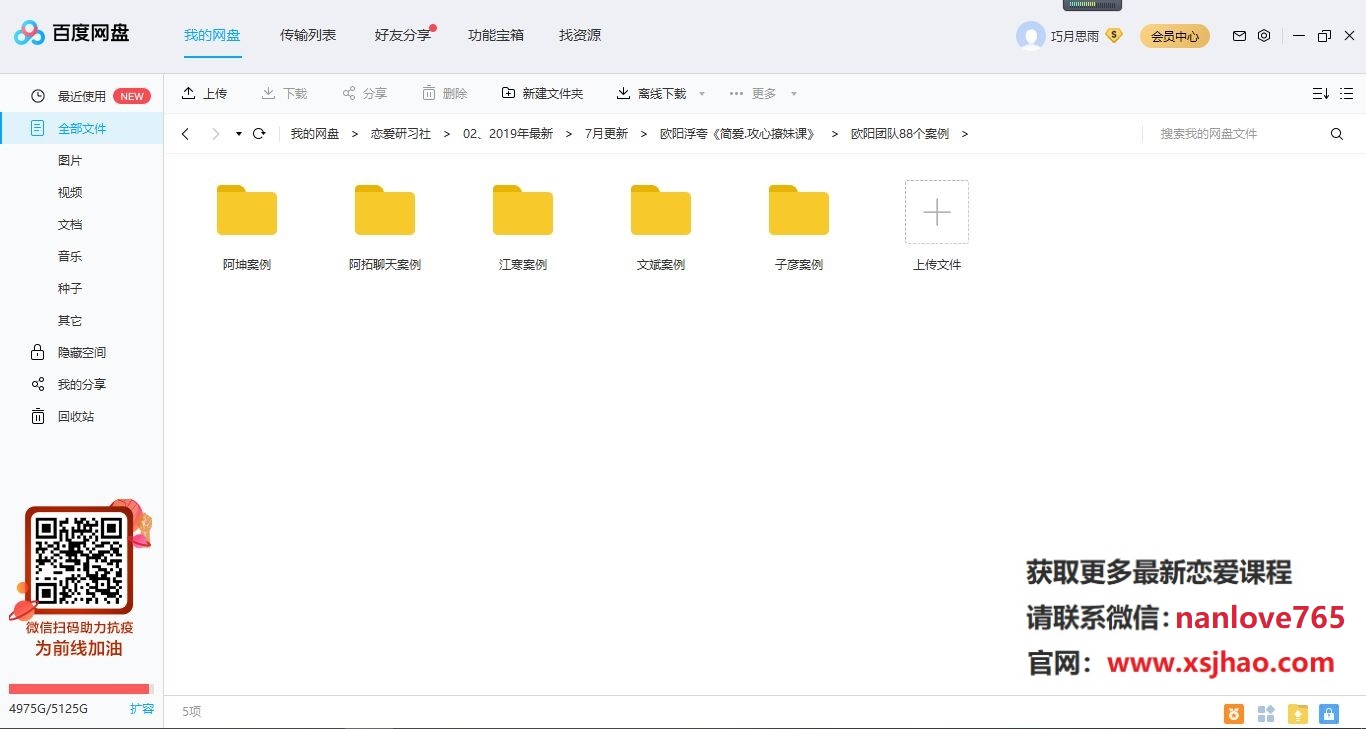This screenshot has width=1366, height=729.
Task: Click the storage usage progress bar
Action: [79, 689]
